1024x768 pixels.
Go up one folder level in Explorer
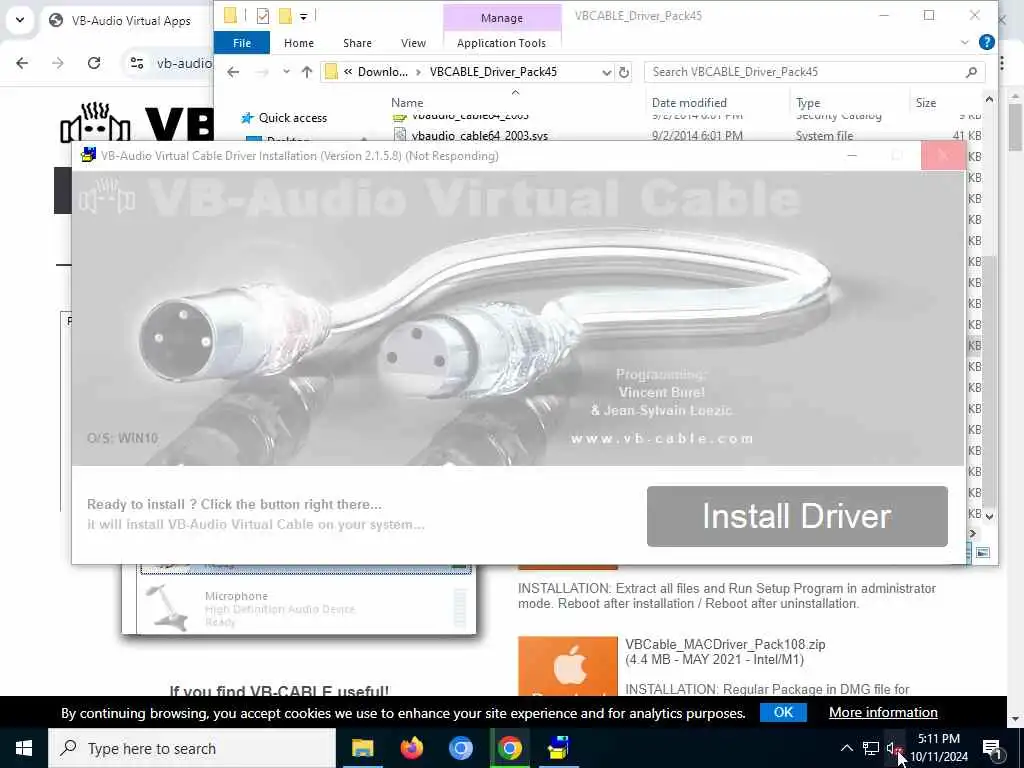coord(307,72)
